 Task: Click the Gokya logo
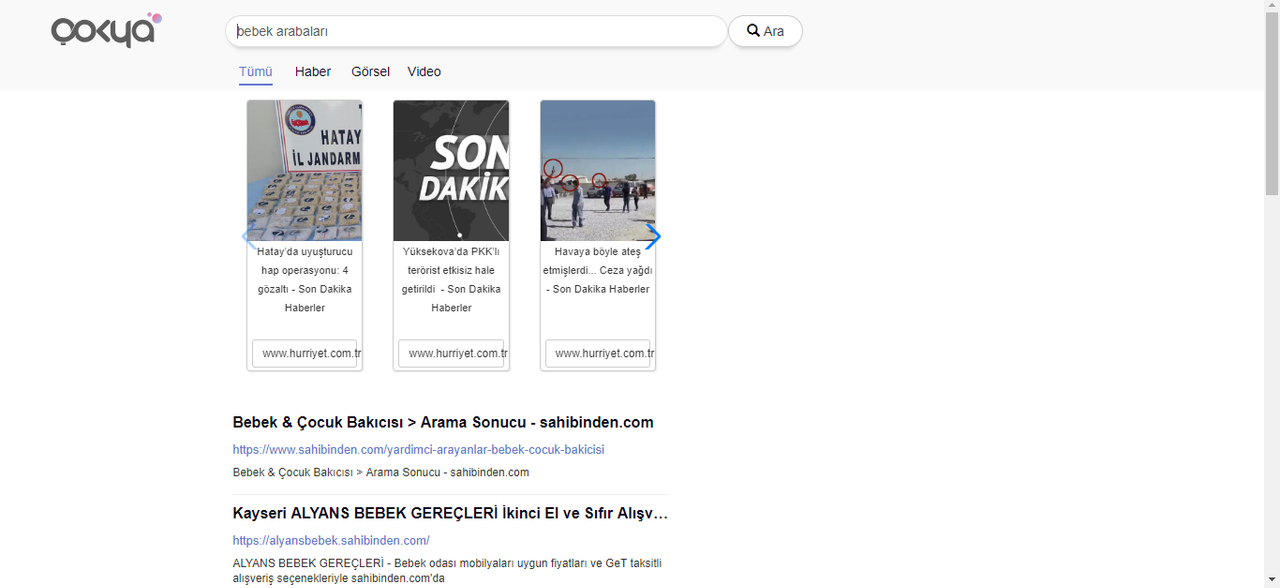(x=106, y=30)
